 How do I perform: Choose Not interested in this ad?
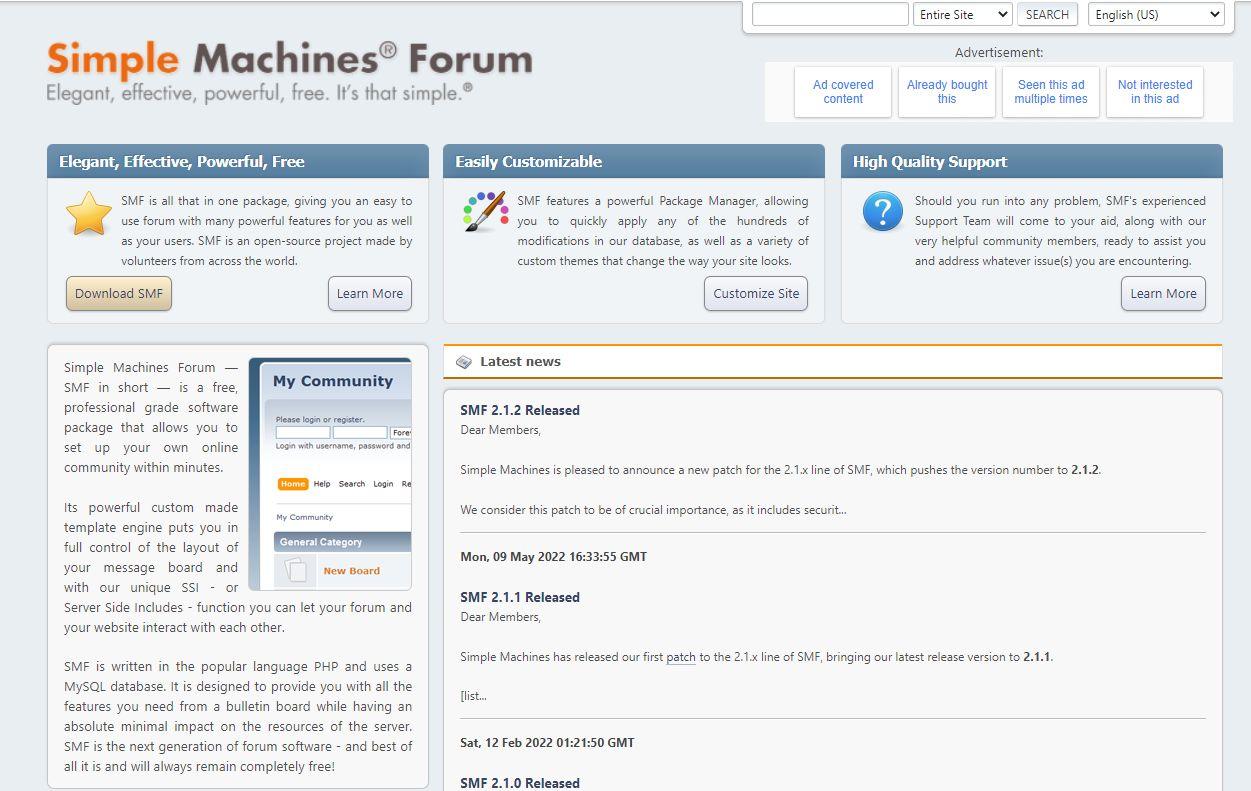pyautogui.click(x=1155, y=92)
